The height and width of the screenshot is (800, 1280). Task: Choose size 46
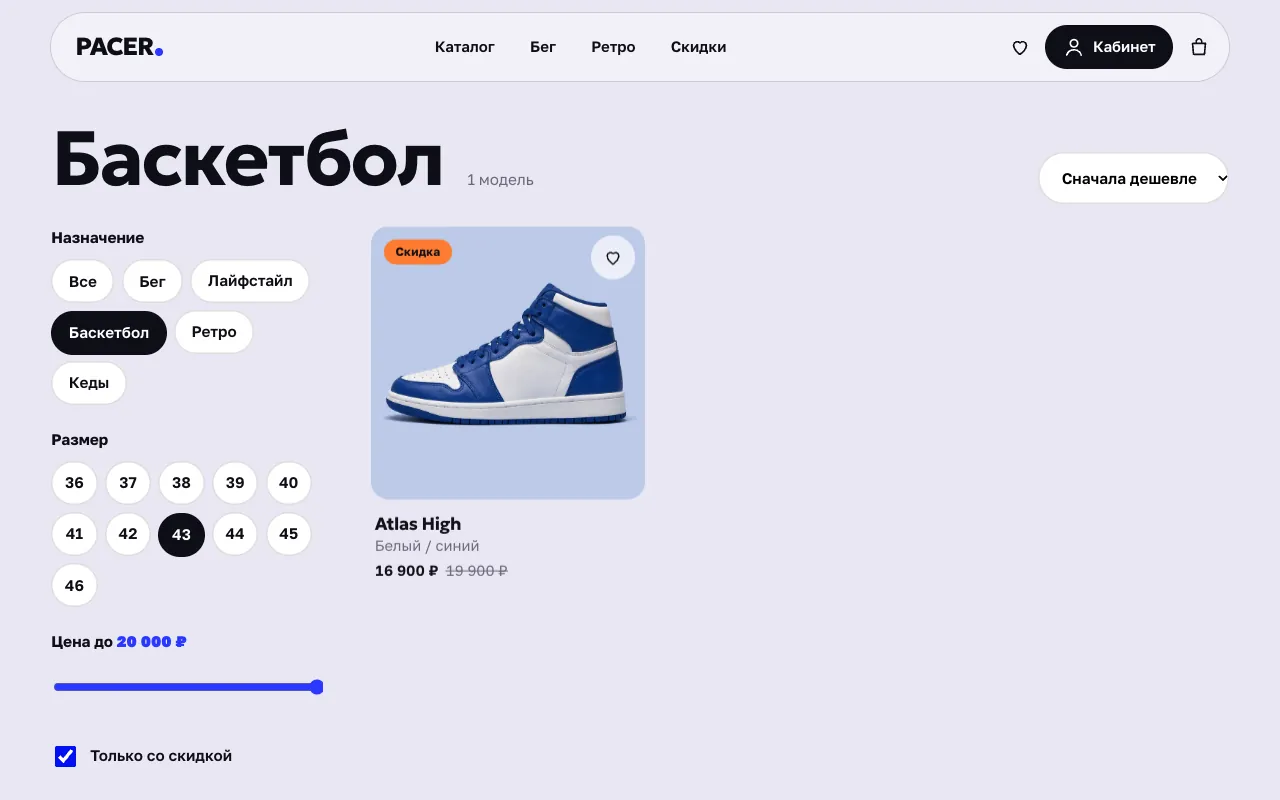75,585
